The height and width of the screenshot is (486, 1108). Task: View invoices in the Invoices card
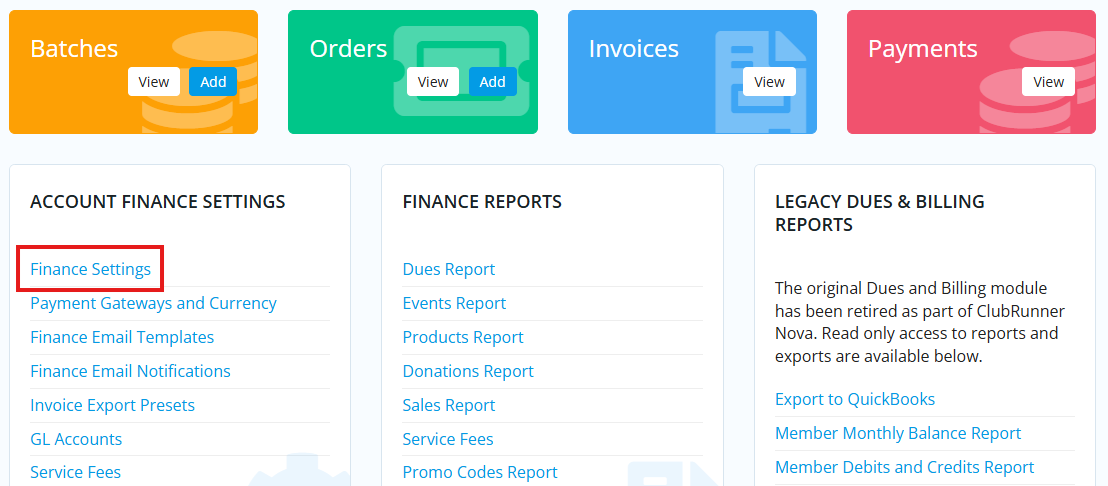coord(769,82)
